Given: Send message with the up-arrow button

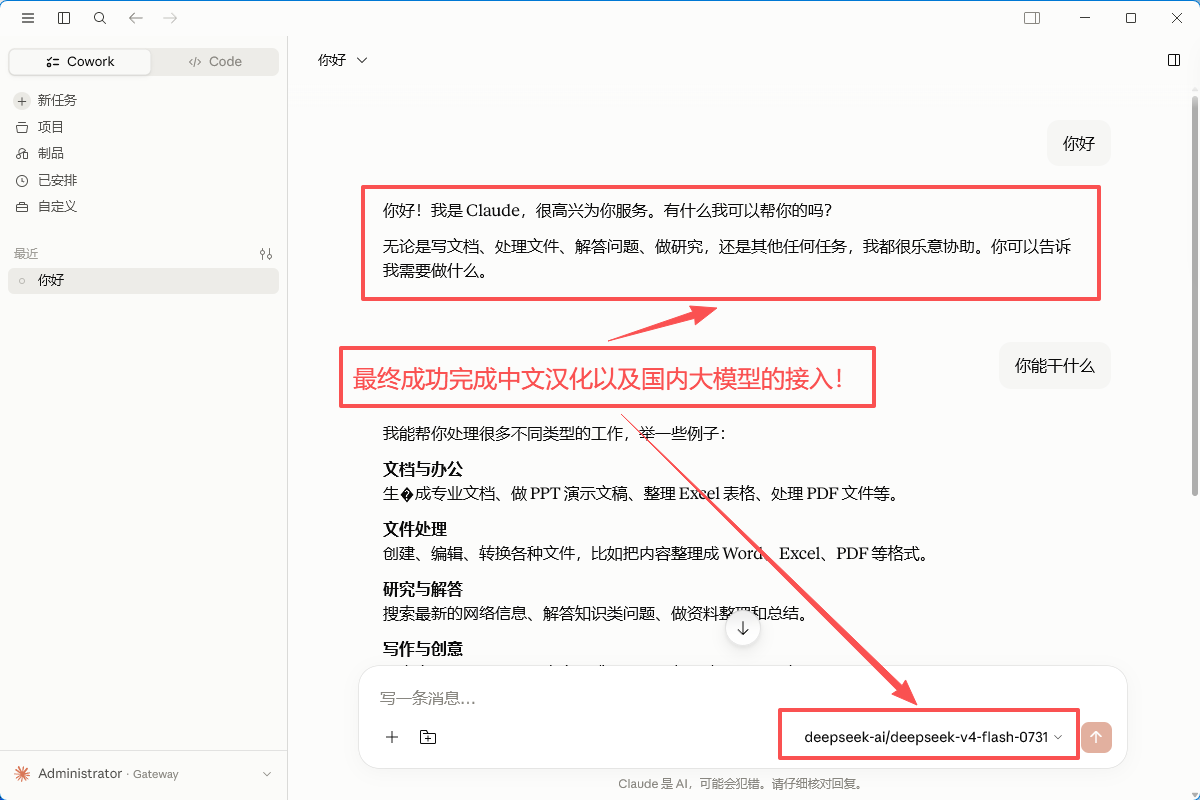Looking at the screenshot, I should (1096, 737).
